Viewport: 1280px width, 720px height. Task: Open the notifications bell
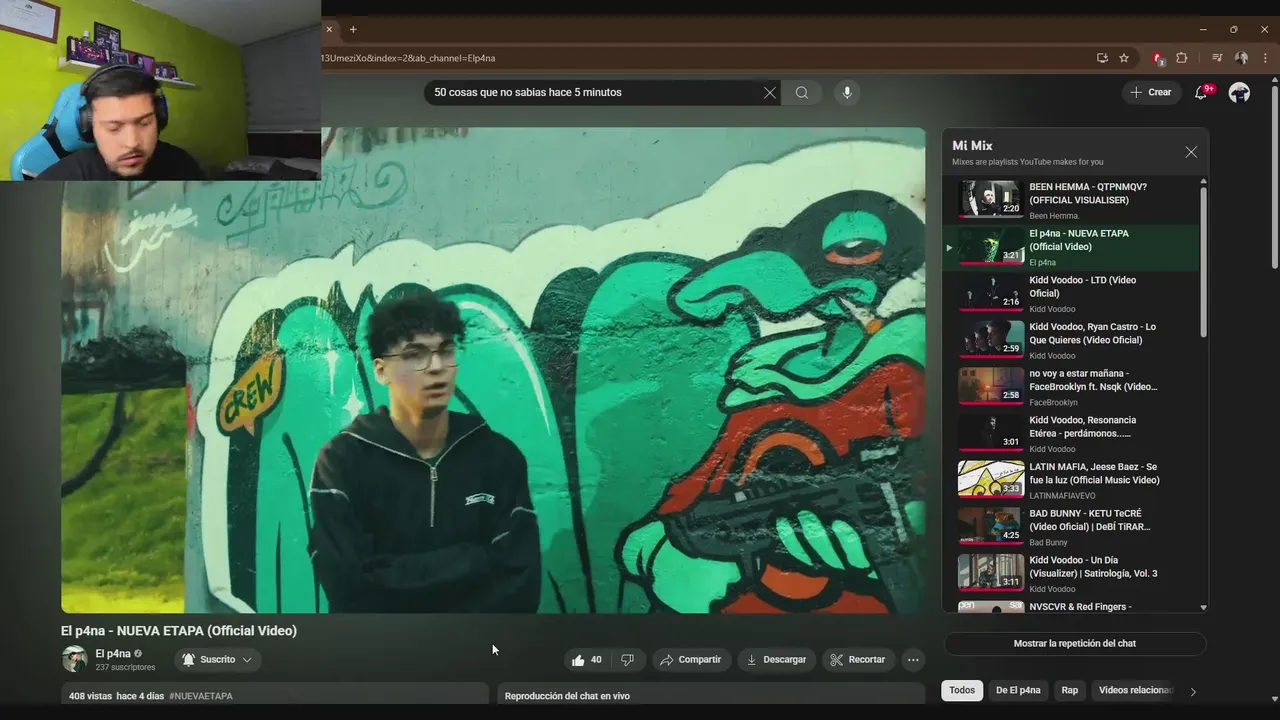click(x=1201, y=92)
